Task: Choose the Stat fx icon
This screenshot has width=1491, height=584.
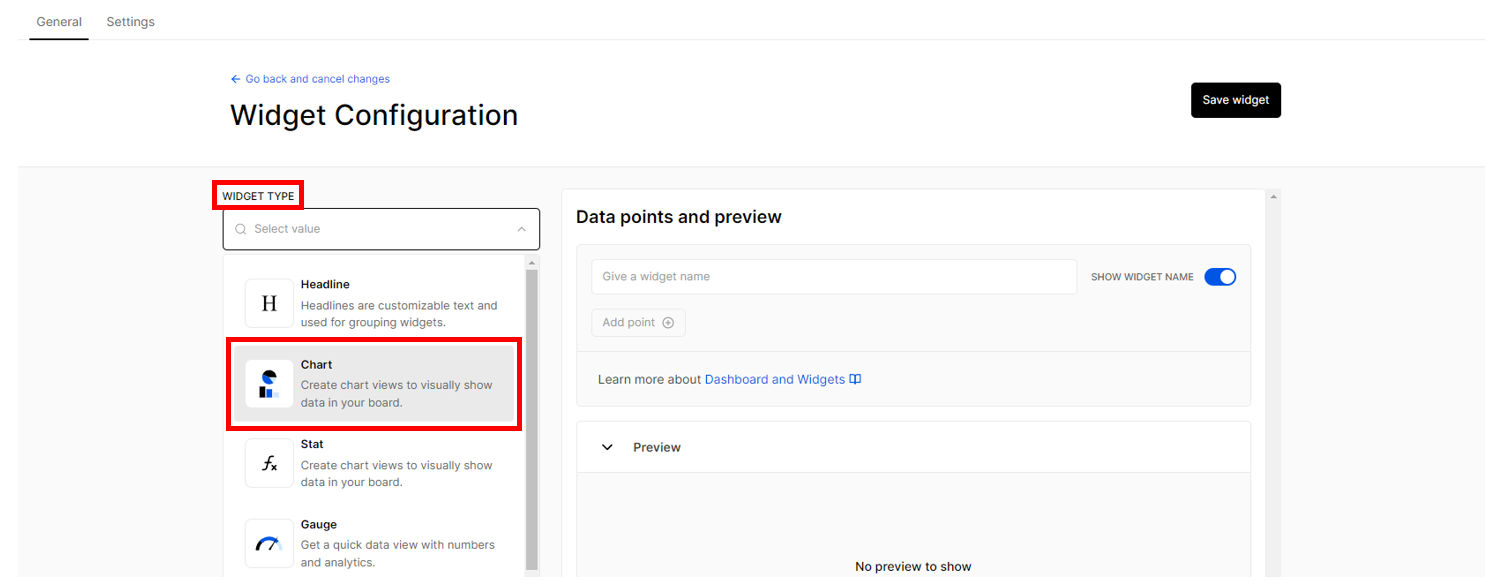Action: pyautogui.click(x=269, y=463)
